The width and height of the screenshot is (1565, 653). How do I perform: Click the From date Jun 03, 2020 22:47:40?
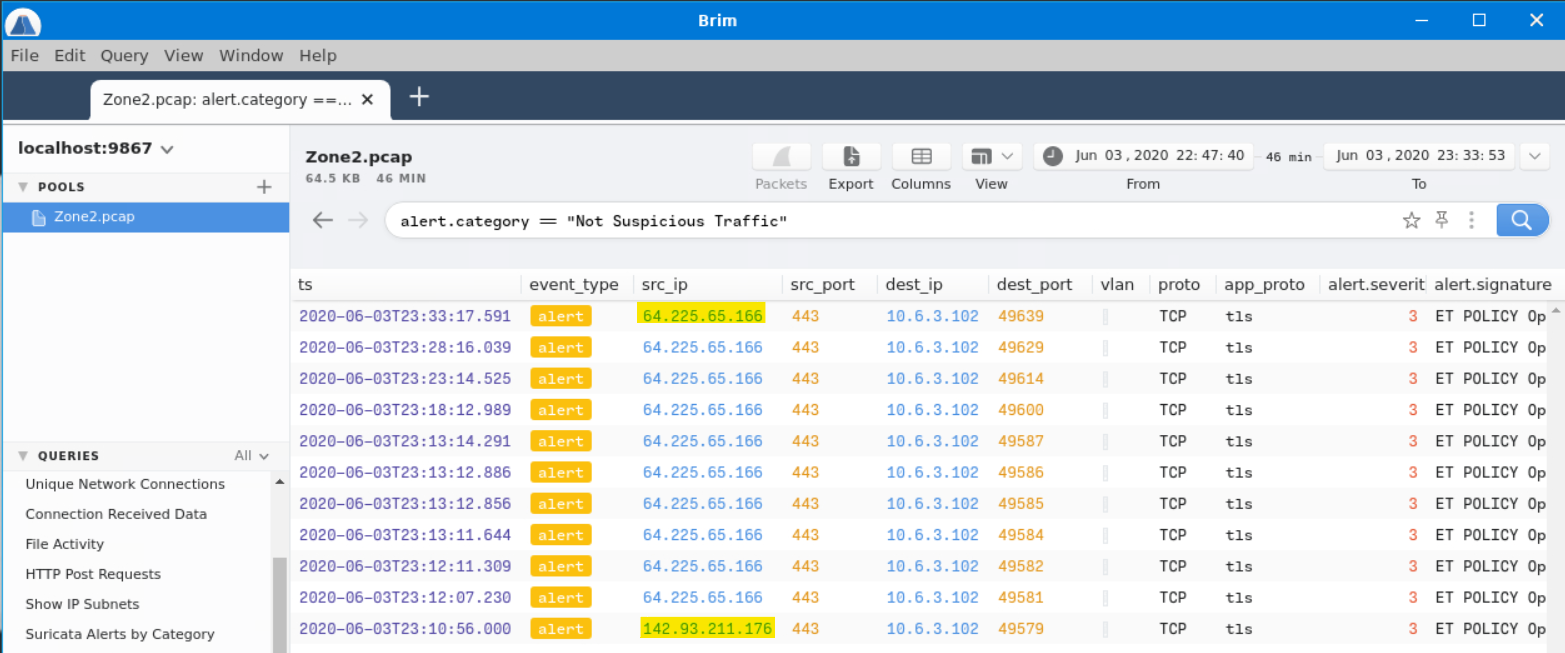(1159, 156)
